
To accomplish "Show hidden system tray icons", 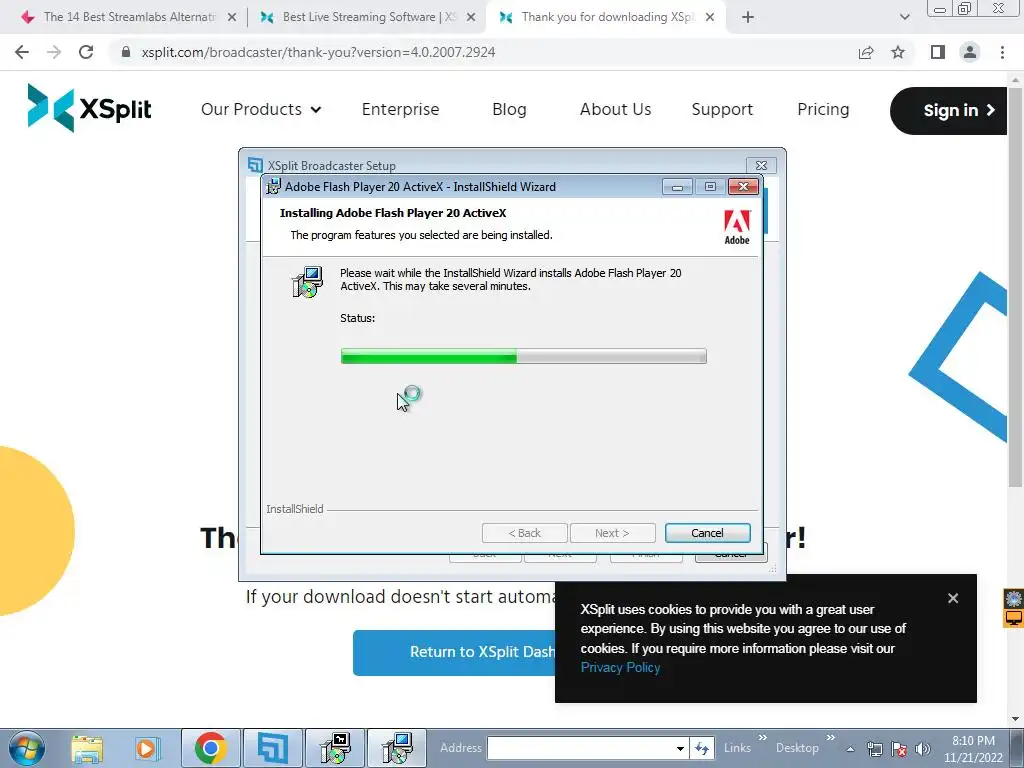I will [850, 749].
